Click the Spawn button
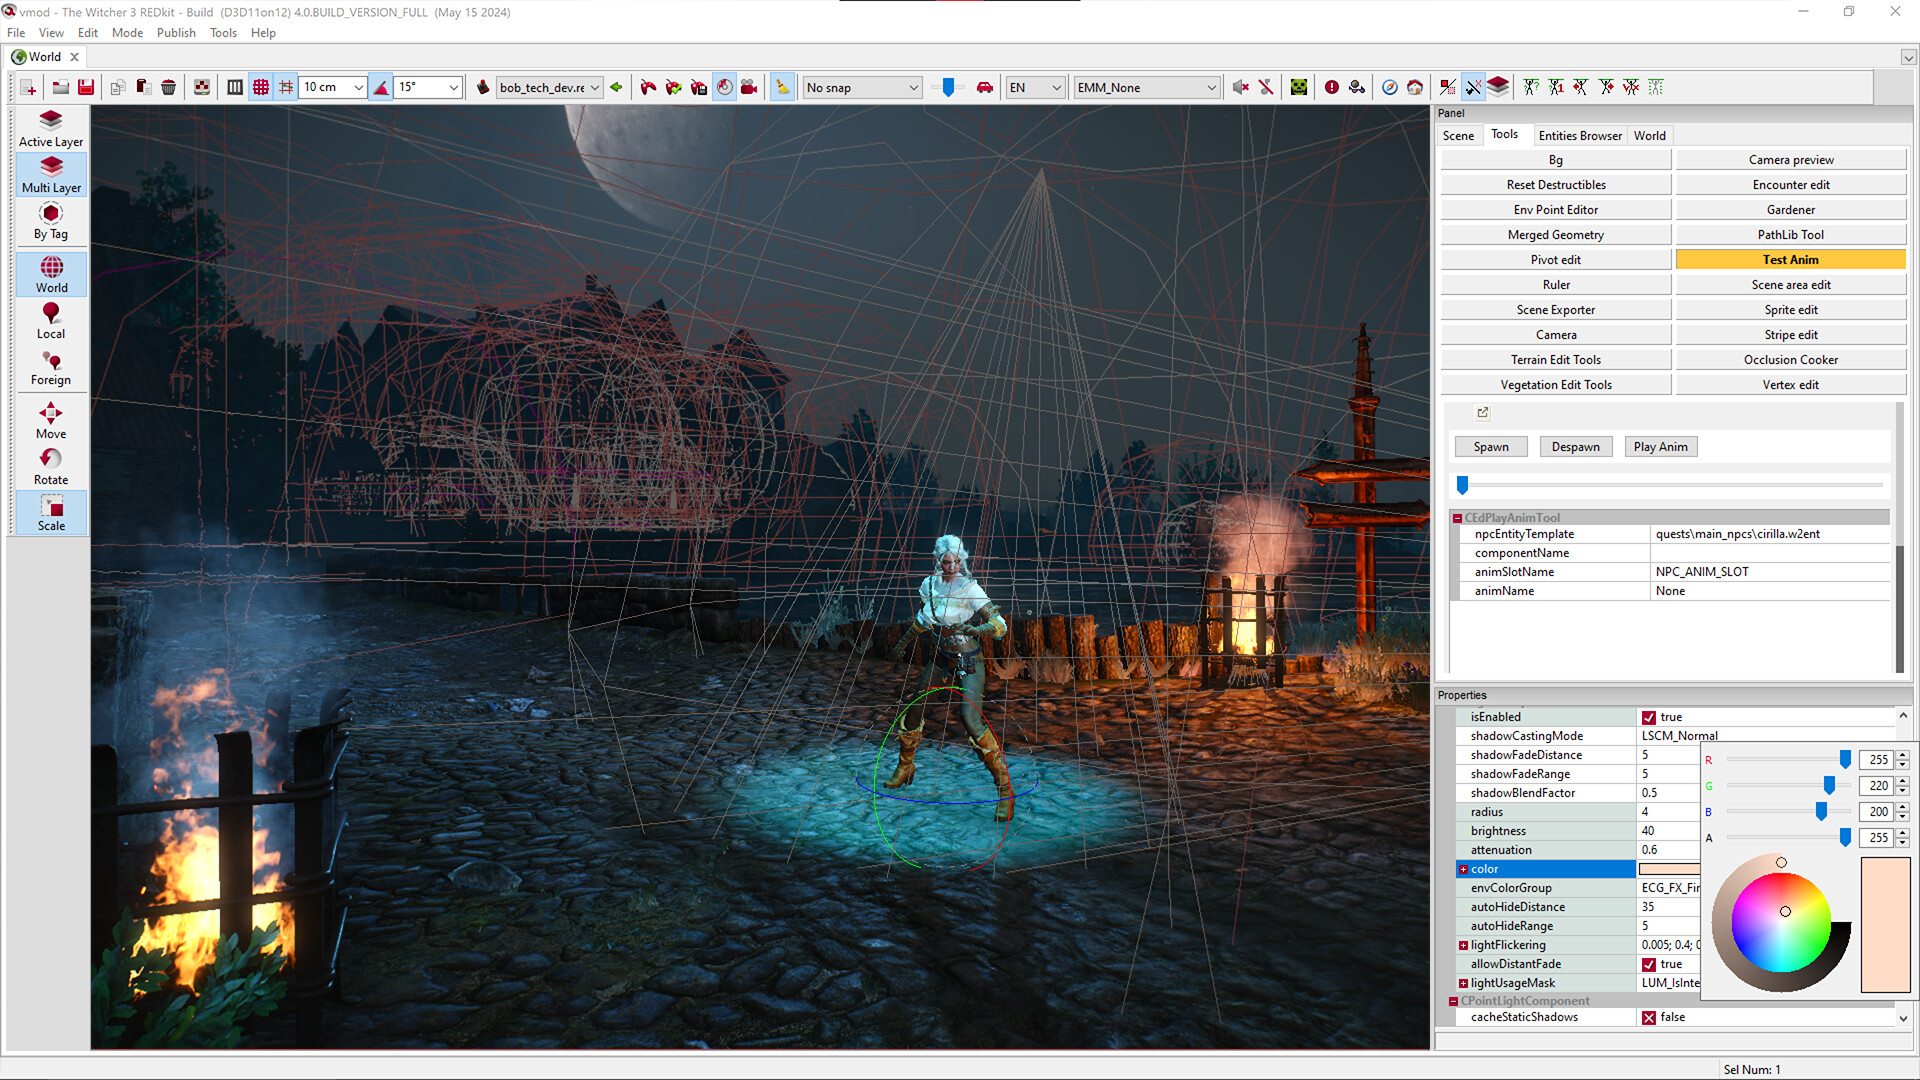Viewport: 1920px width, 1080px height. (1490, 446)
